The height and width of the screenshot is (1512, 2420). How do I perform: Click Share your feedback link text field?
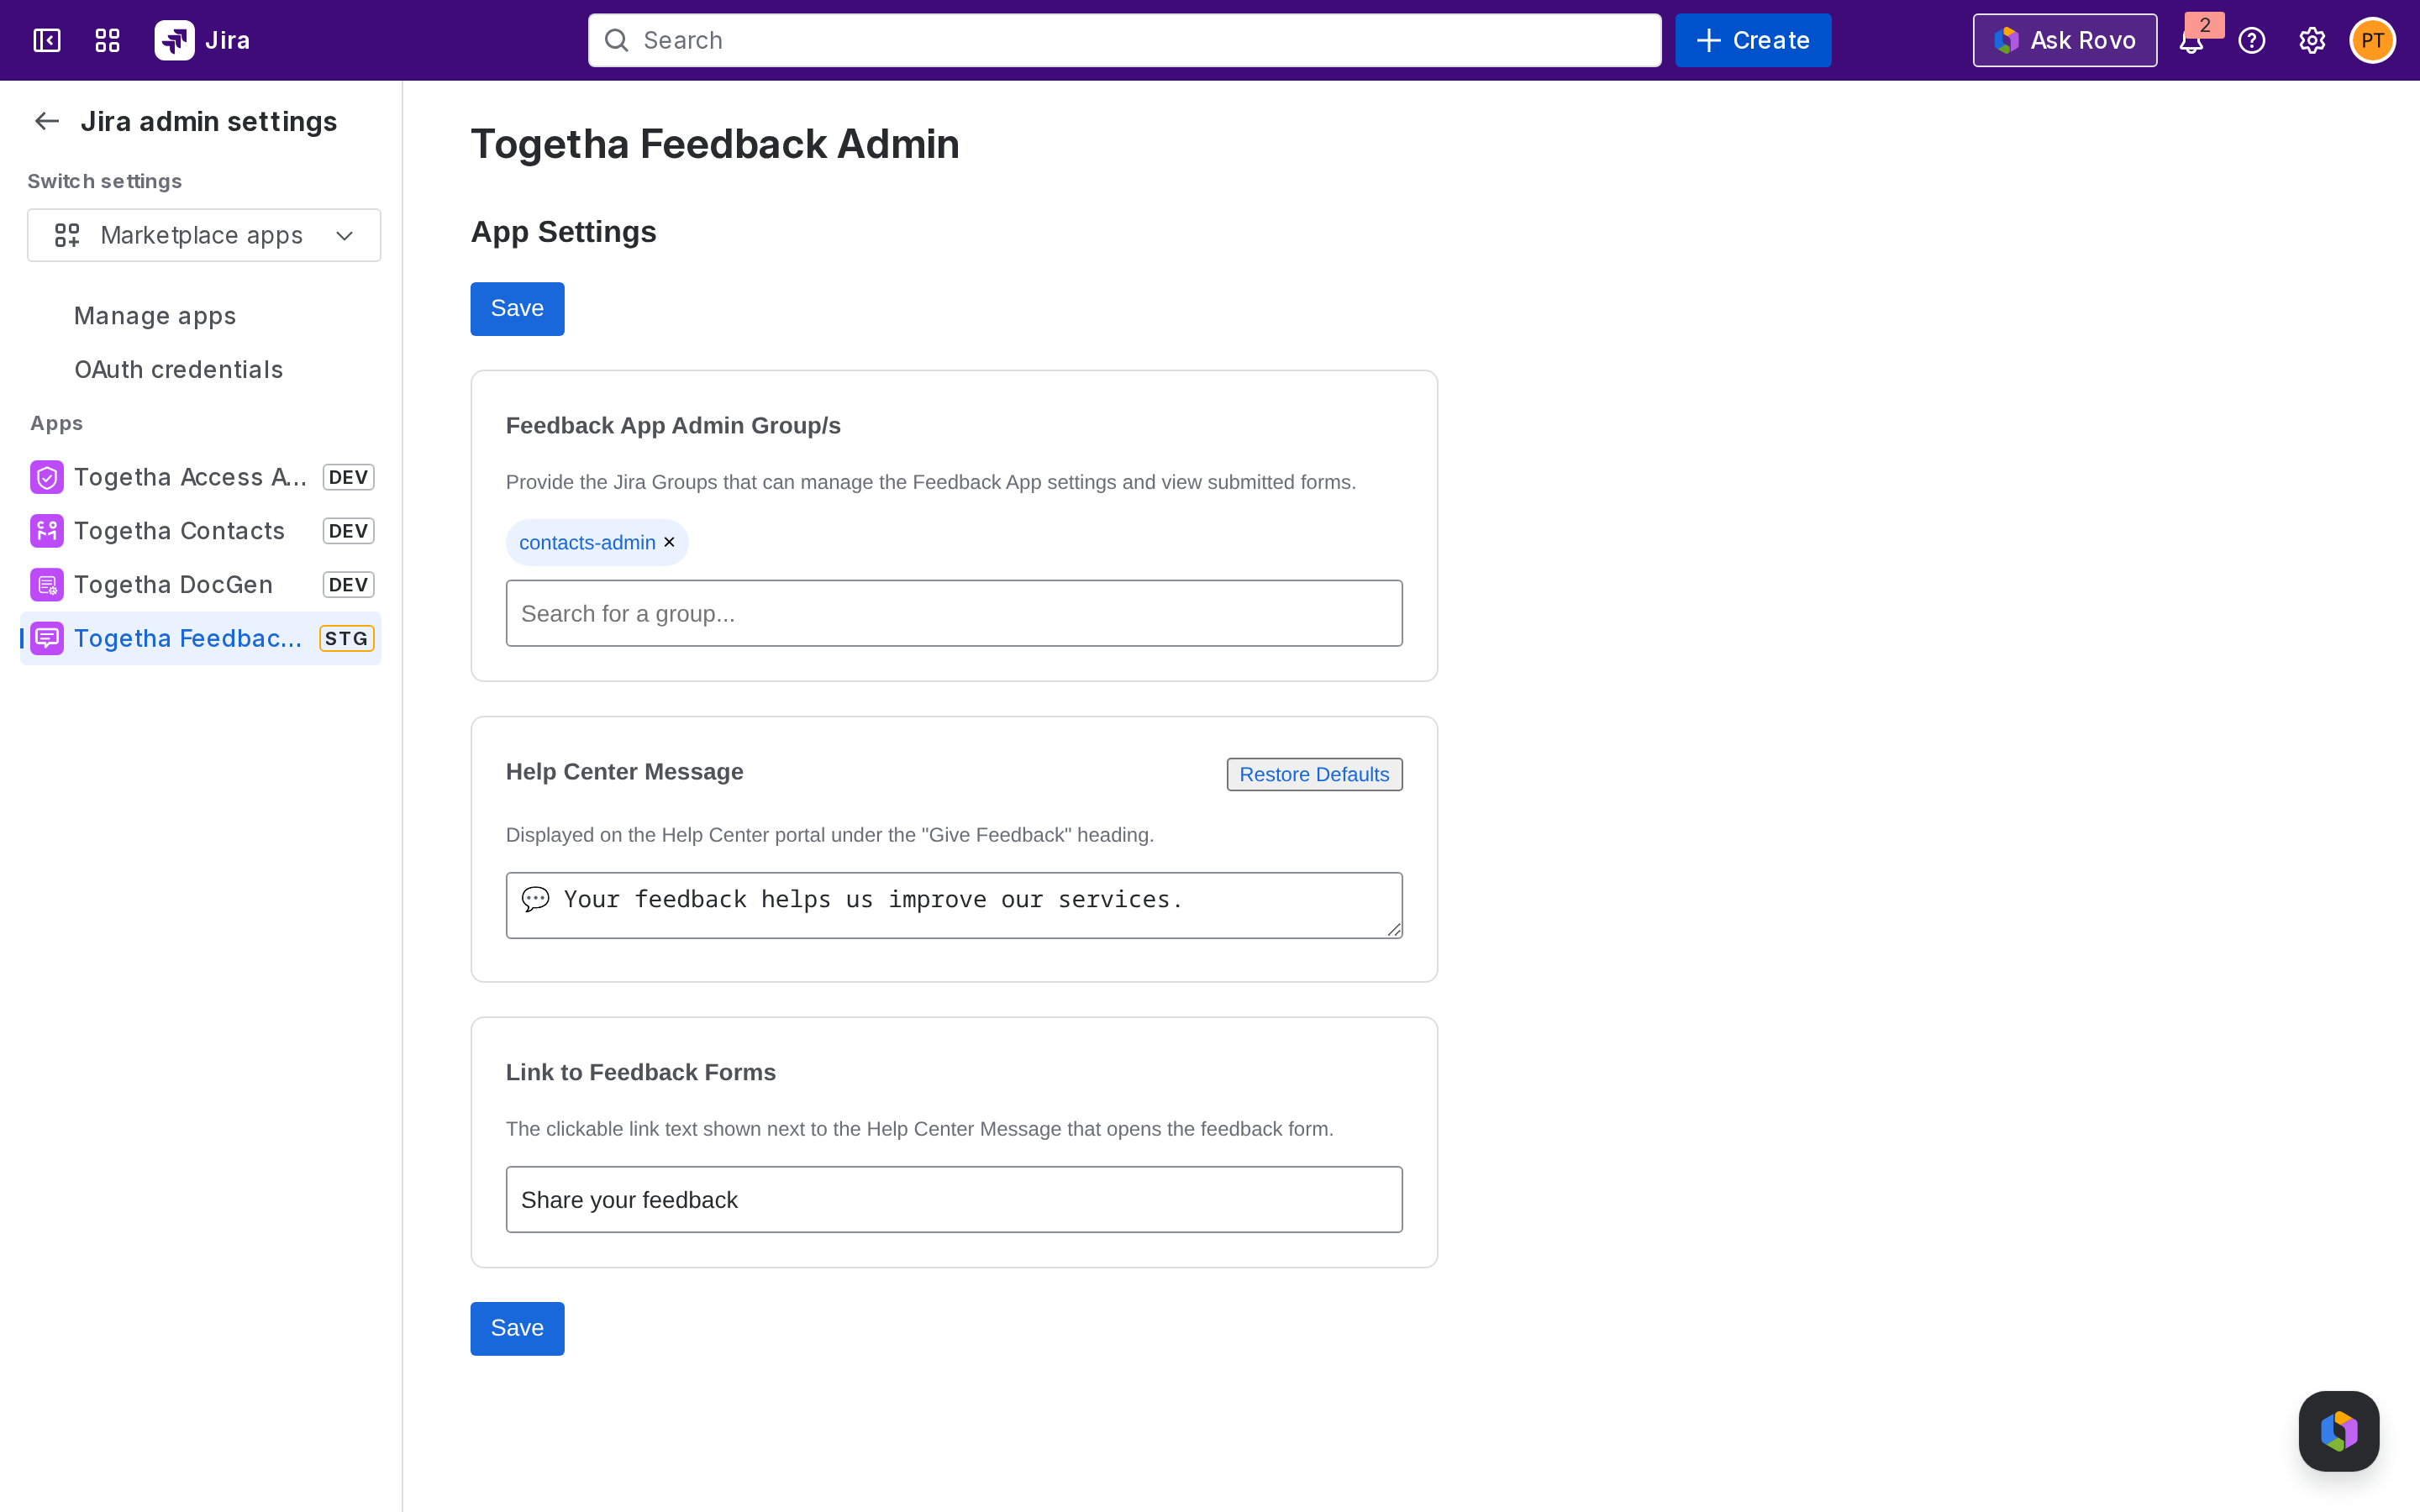point(954,1199)
